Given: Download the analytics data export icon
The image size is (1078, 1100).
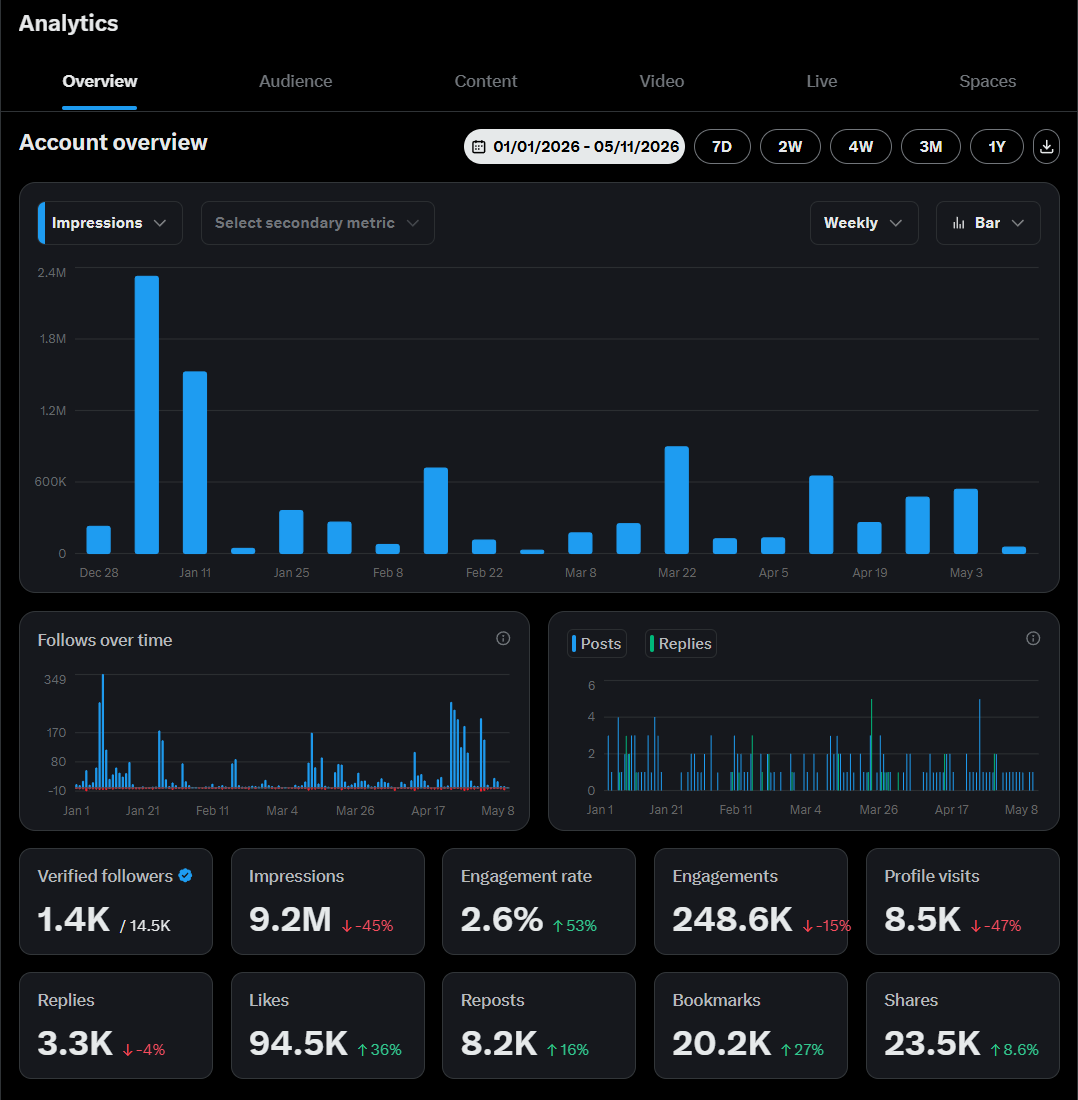Looking at the screenshot, I should 1046,147.
